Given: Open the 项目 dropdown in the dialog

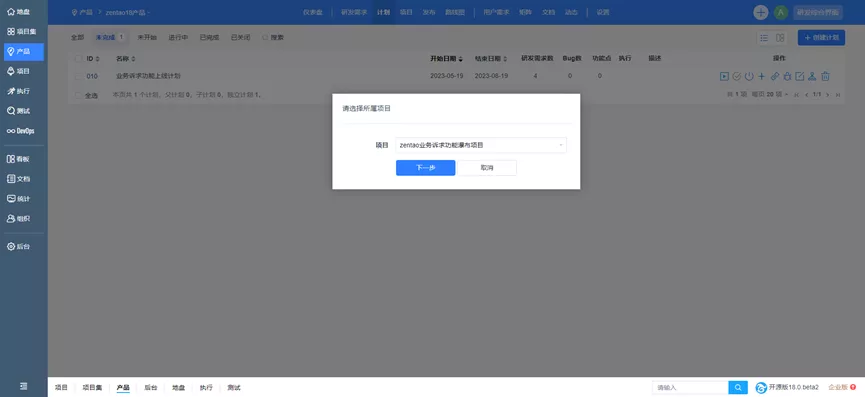Looking at the screenshot, I should (481, 145).
